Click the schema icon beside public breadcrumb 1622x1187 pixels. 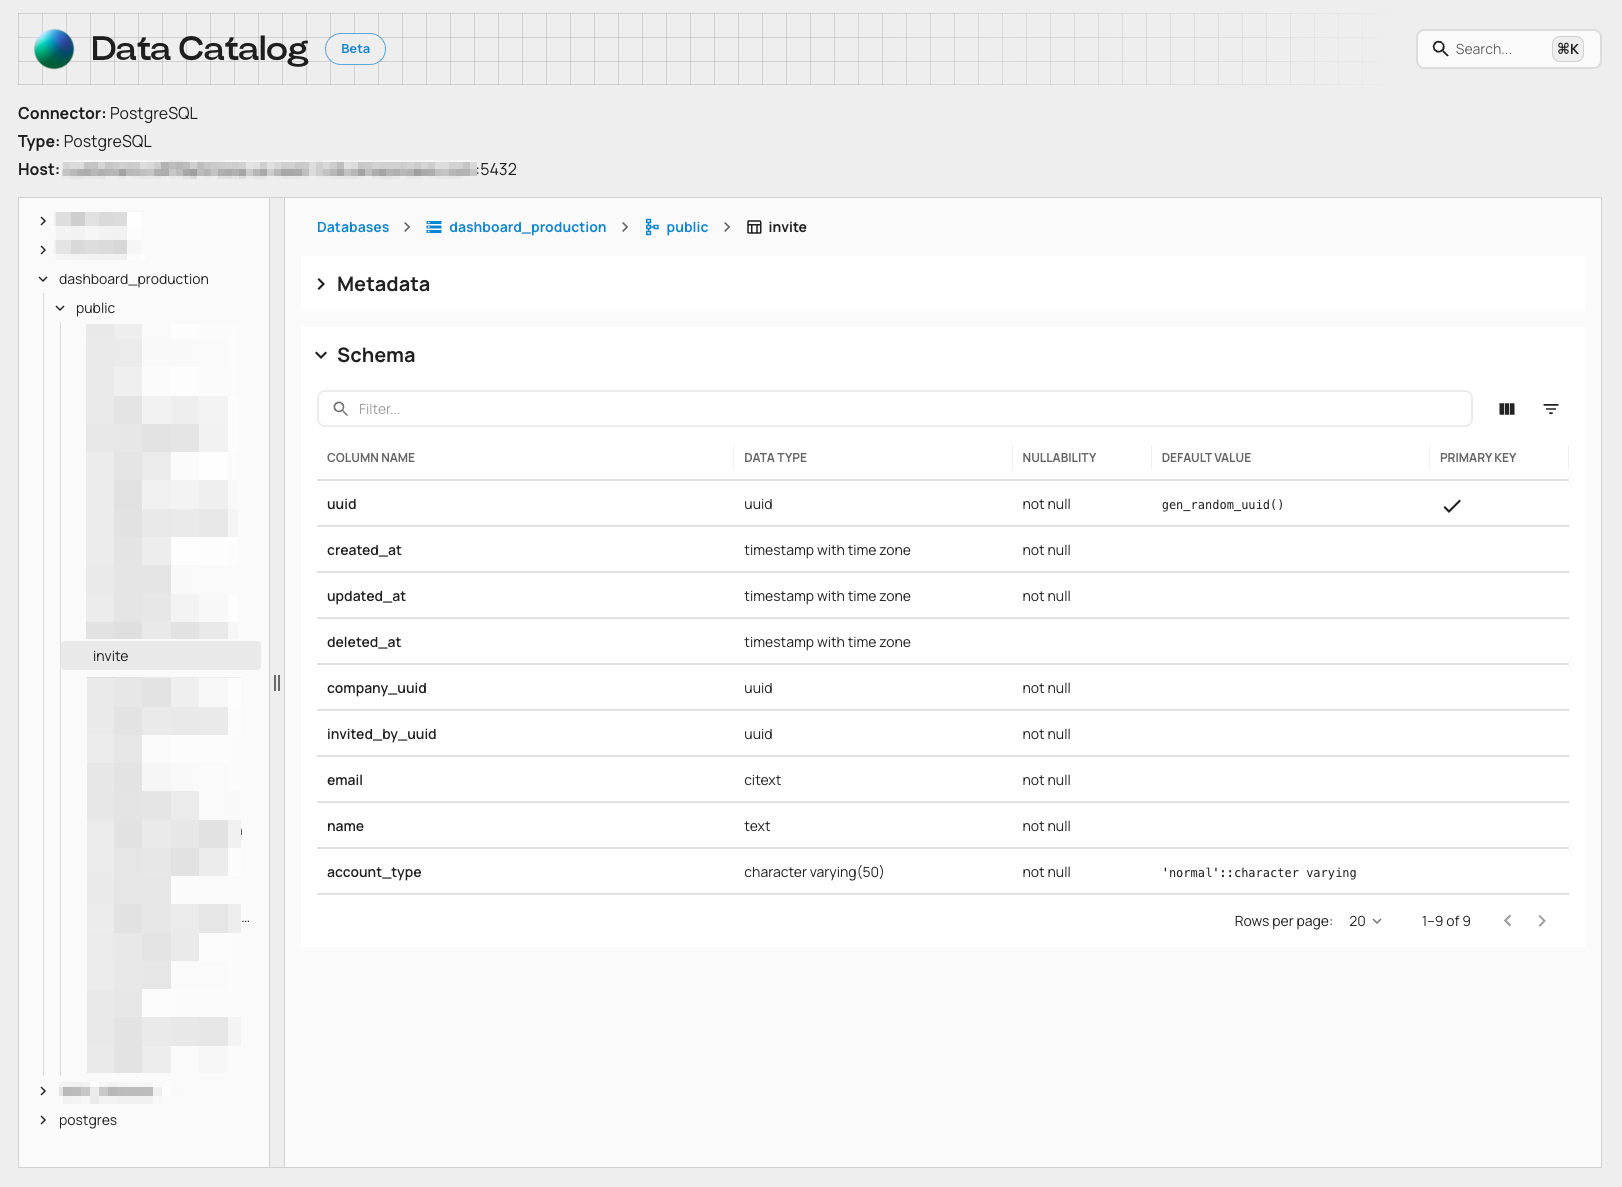652,227
